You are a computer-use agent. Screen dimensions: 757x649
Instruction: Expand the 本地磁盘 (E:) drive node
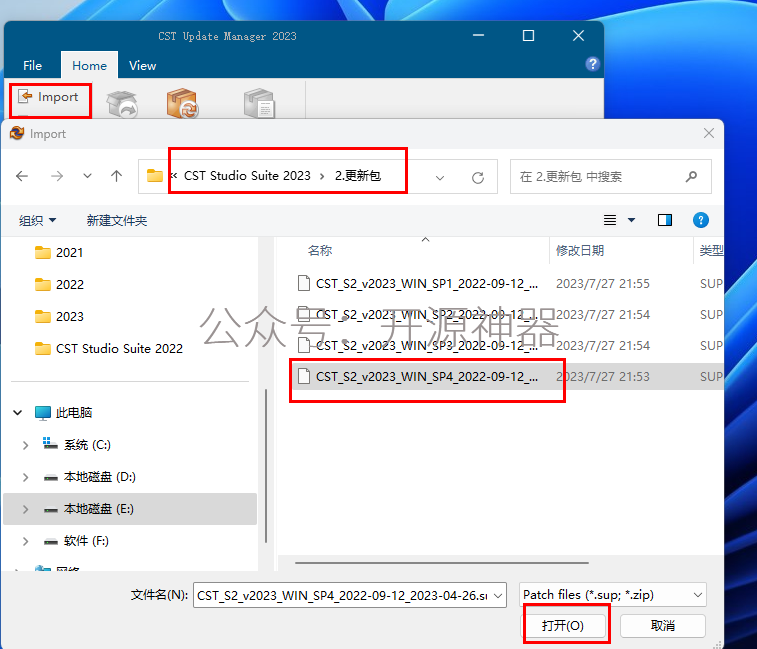26,509
